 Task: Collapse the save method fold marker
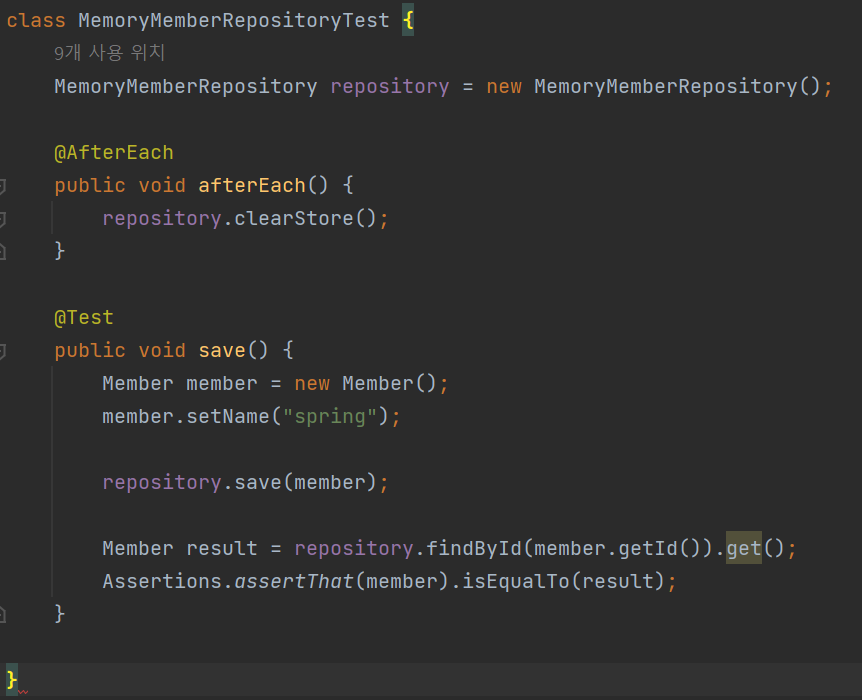click(x=2, y=351)
